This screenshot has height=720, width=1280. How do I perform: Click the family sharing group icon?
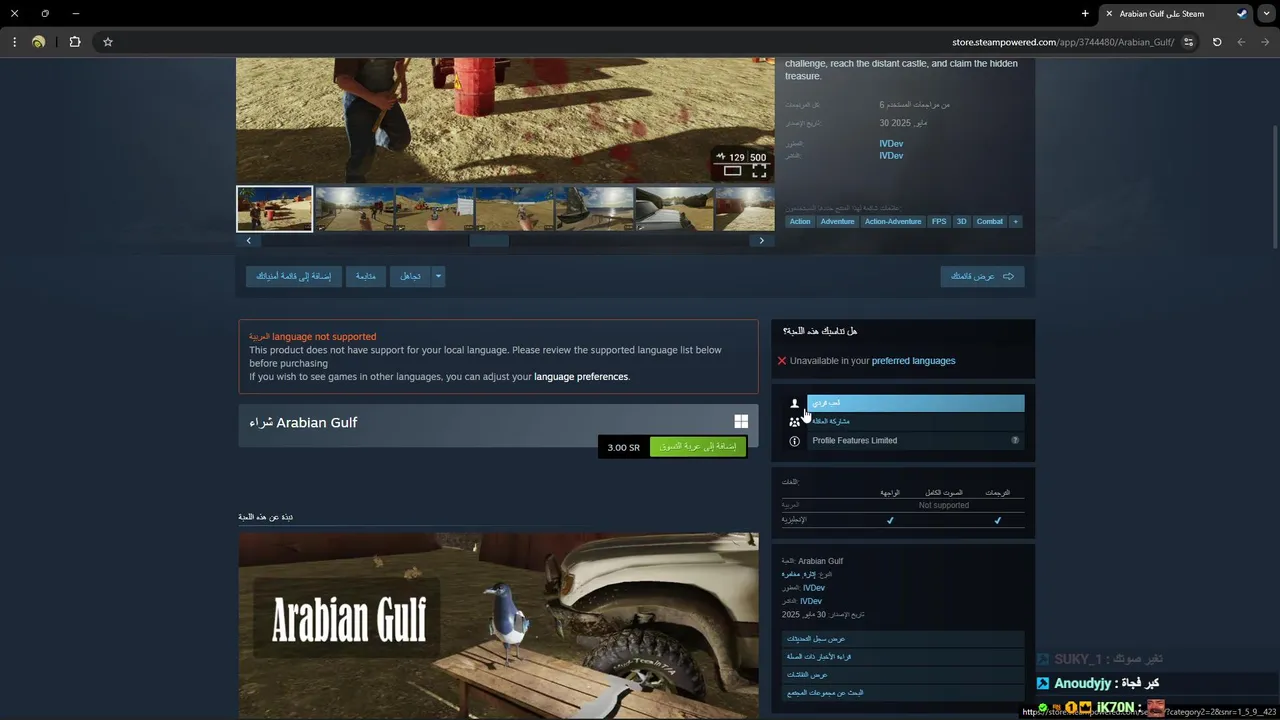pyautogui.click(x=795, y=422)
